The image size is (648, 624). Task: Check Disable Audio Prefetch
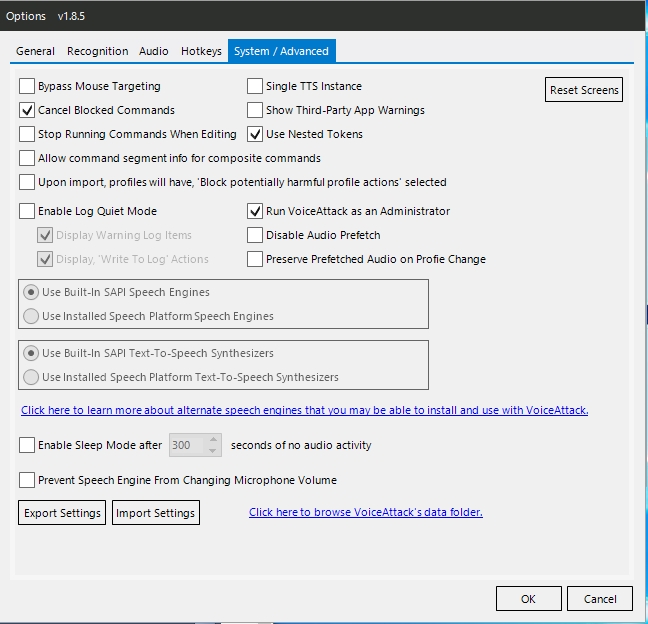(x=255, y=235)
